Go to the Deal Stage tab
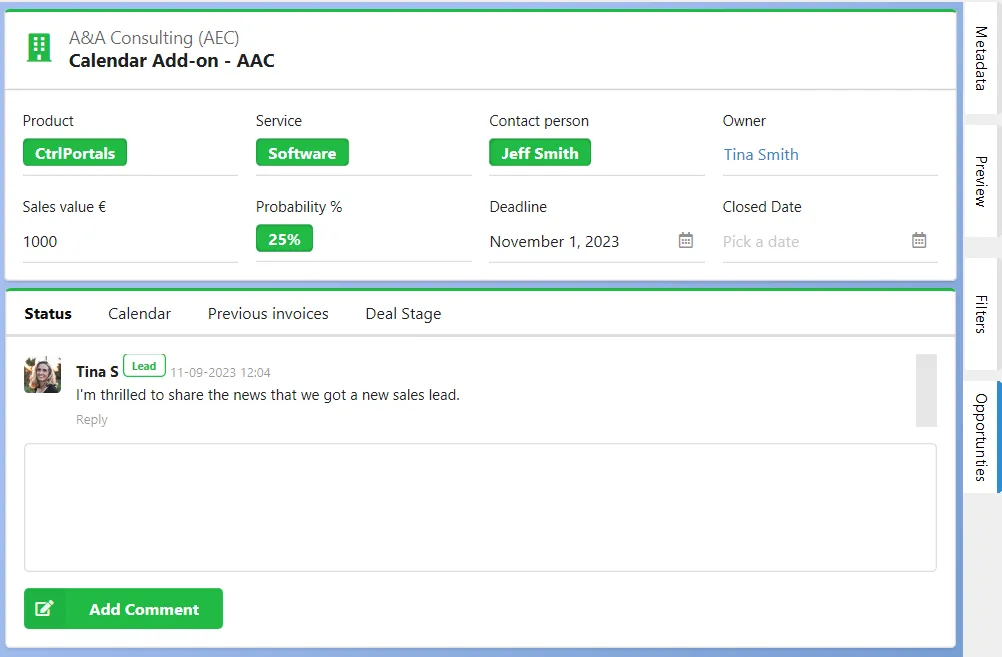Image resolution: width=1002 pixels, height=657 pixels. (x=403, y=314)
